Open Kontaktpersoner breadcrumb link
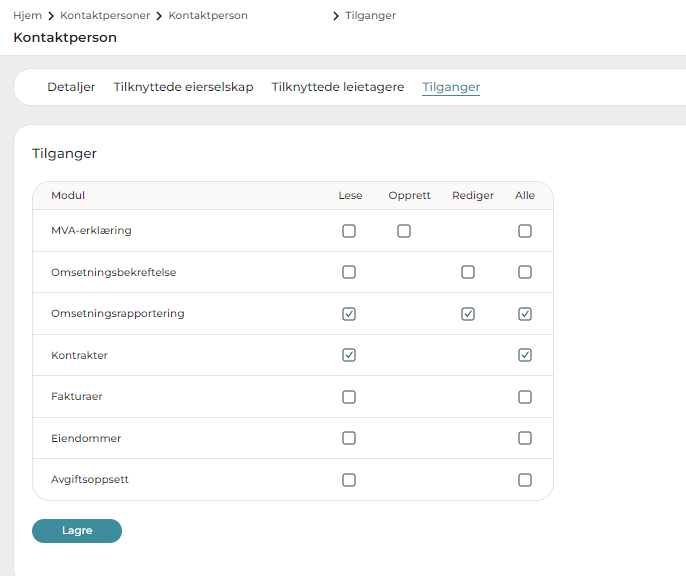The height and width of the screenshot is (576, 686). [105, 15]
